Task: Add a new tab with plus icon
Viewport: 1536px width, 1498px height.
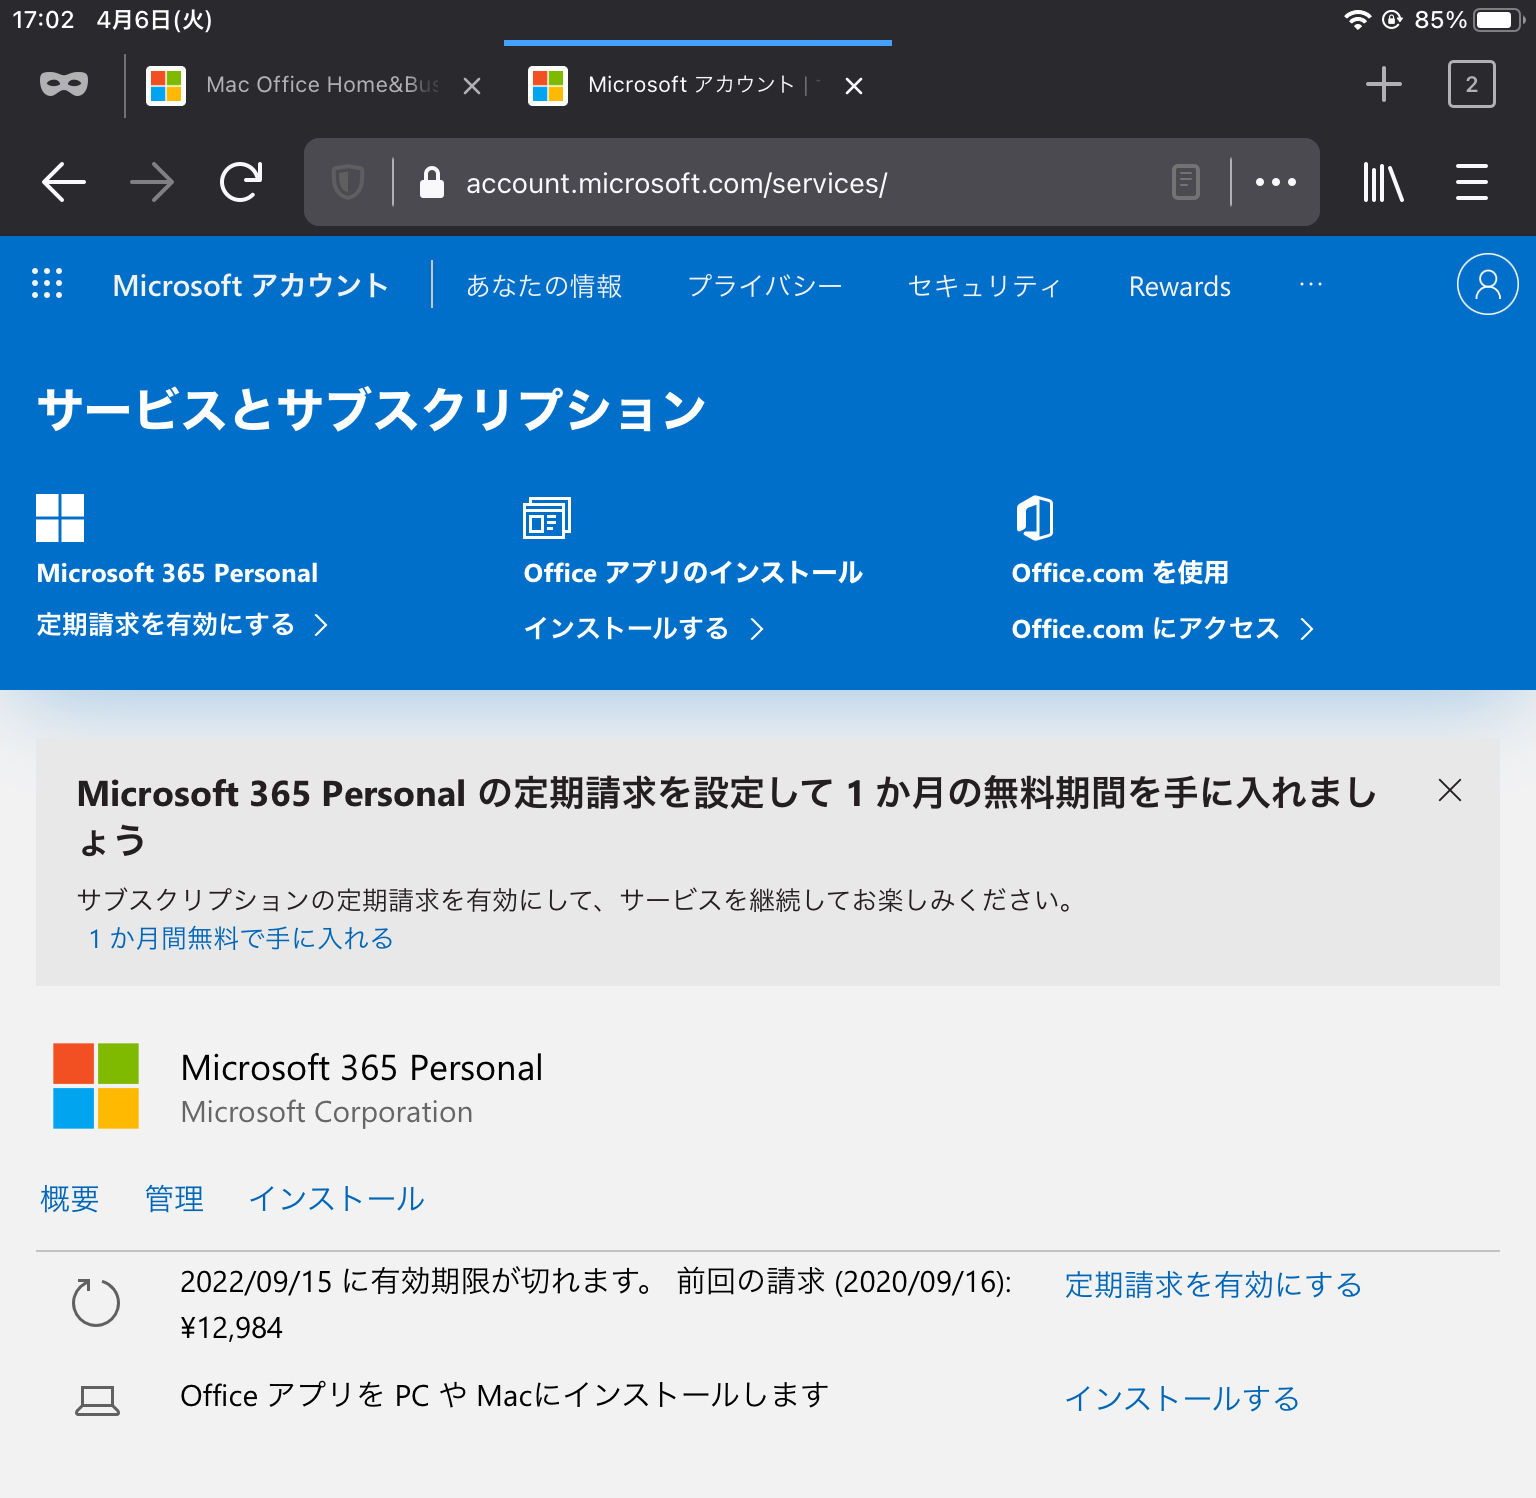Action: click(x=1384, y=84)
